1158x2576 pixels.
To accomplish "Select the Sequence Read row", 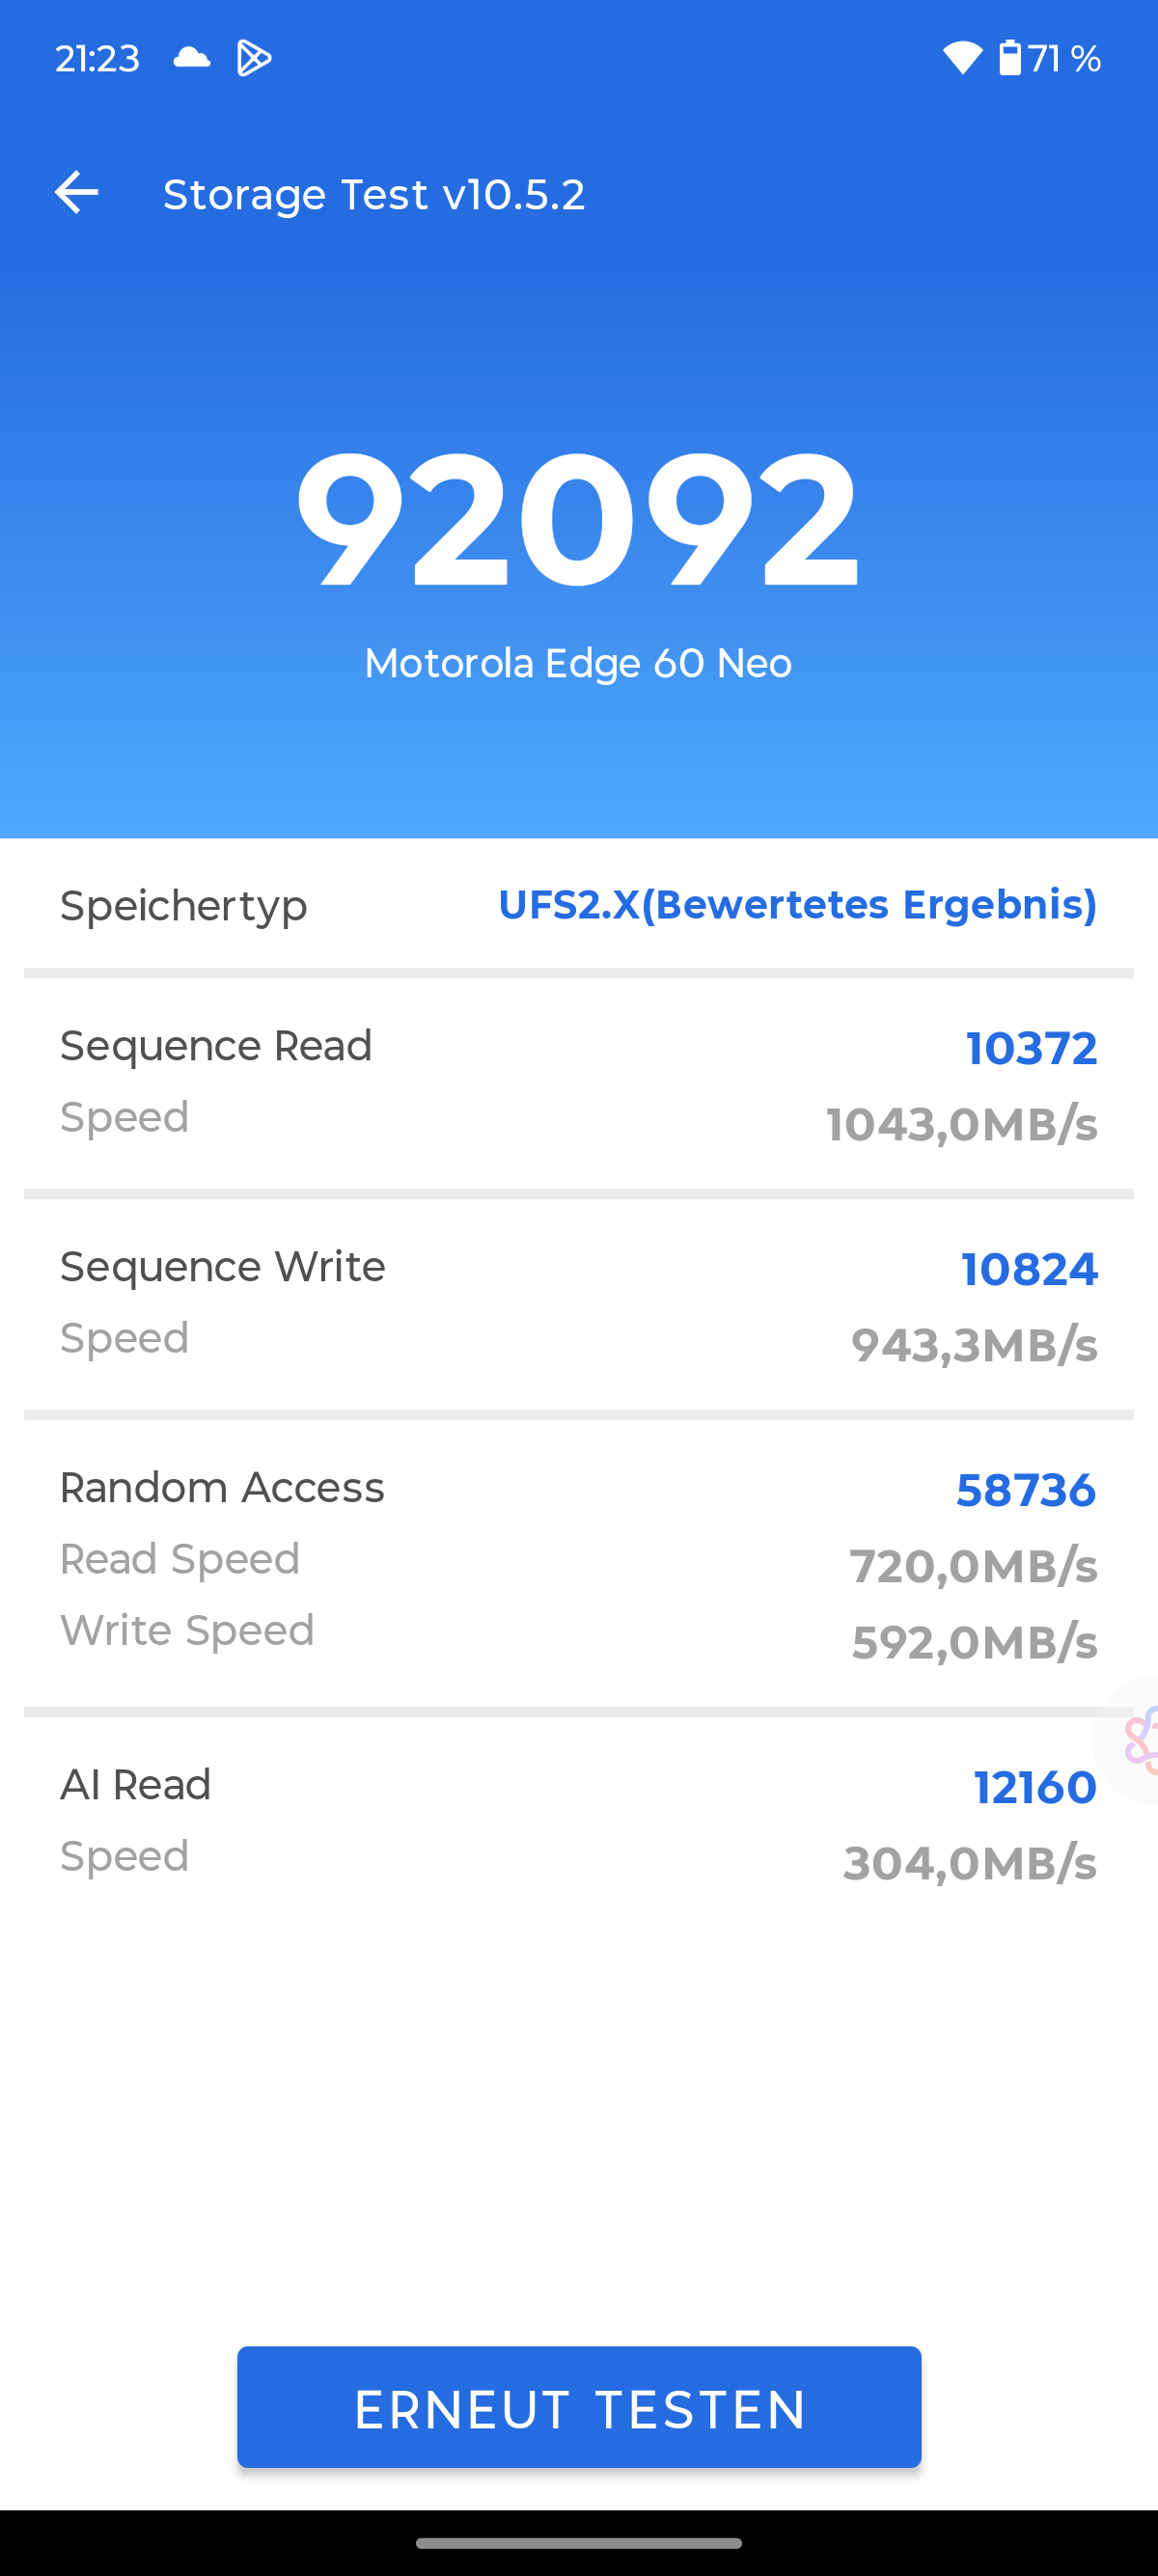I will 578,1083.
